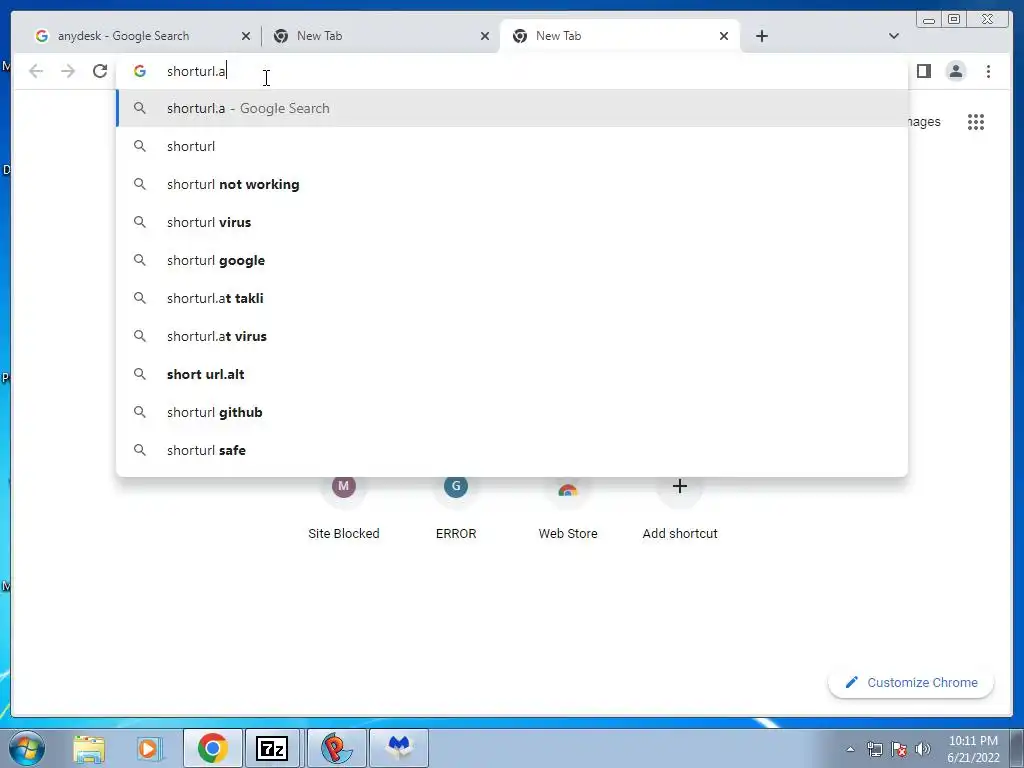Select 'shorturl not working' suggestion
The height and width of the screenshot is (768, 1024).
[x=512, y=184]
